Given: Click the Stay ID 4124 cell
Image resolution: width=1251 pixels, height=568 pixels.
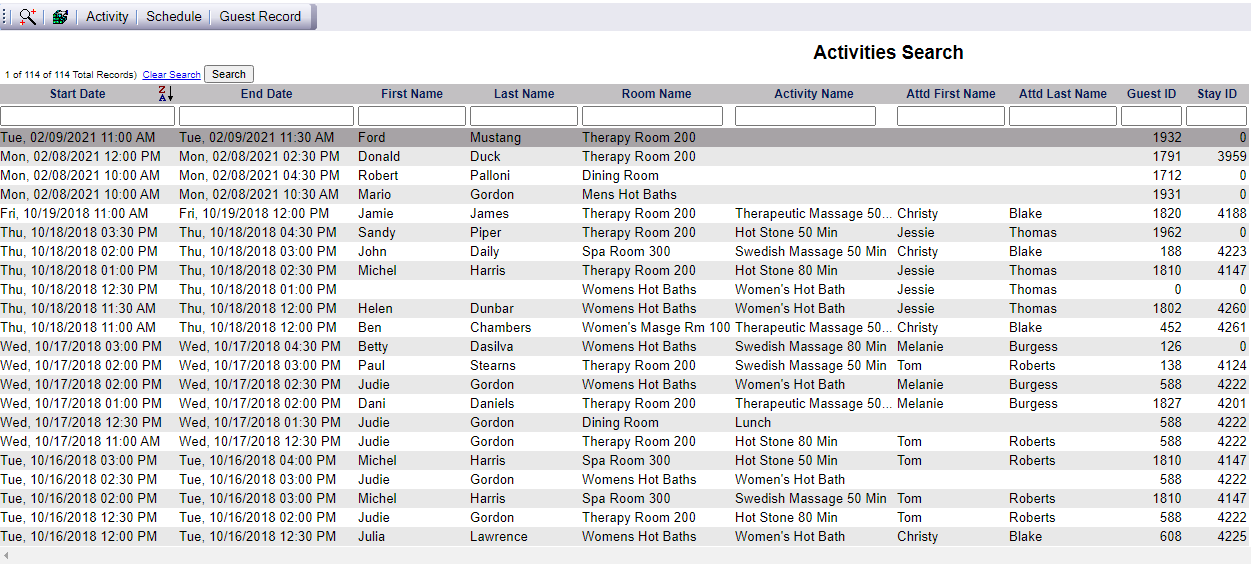Looking at the screenshot, I should (1232, 365).
